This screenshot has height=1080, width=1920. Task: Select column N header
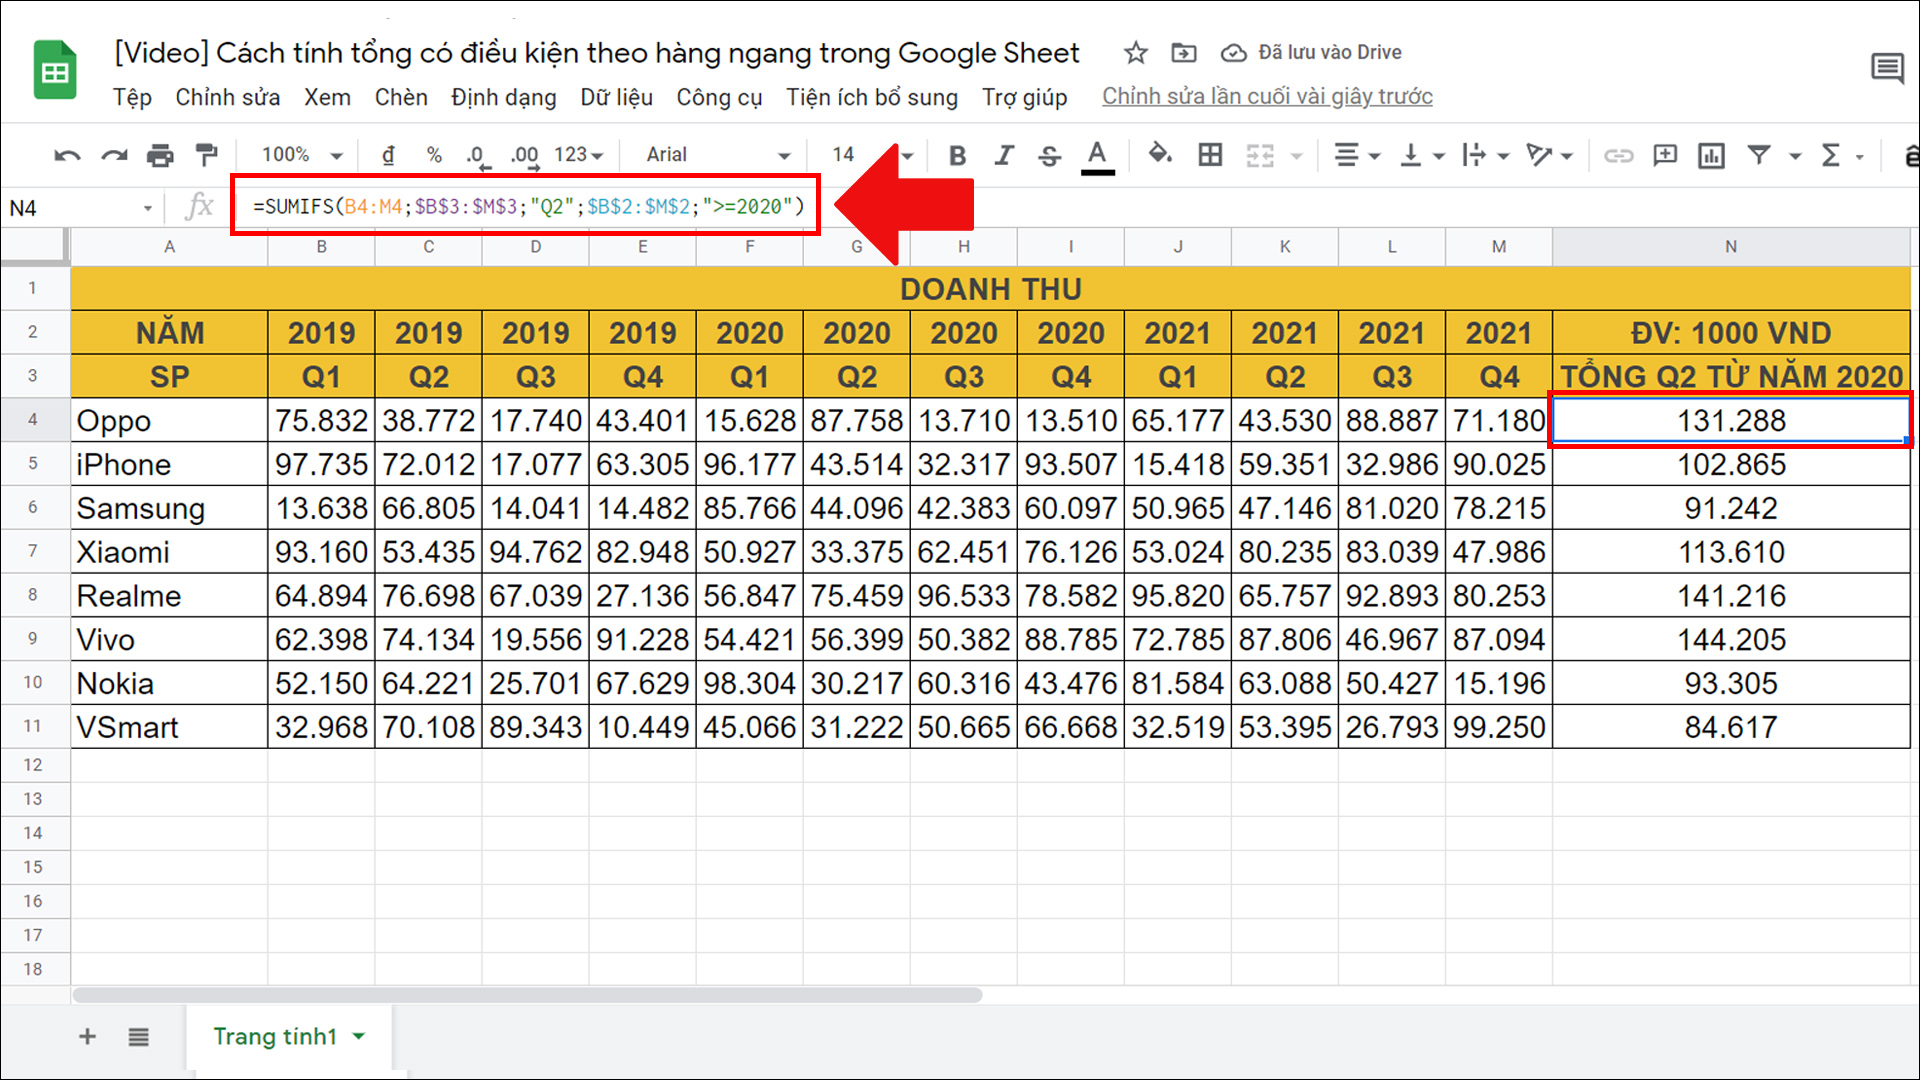[1730, 247]
